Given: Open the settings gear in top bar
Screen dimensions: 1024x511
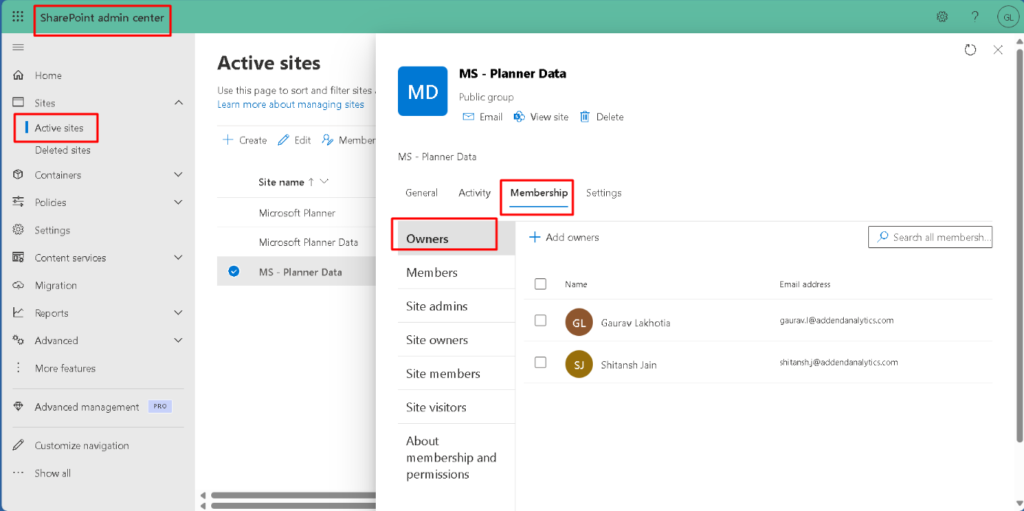Looking at the screenshot, I should click(942, 17).
